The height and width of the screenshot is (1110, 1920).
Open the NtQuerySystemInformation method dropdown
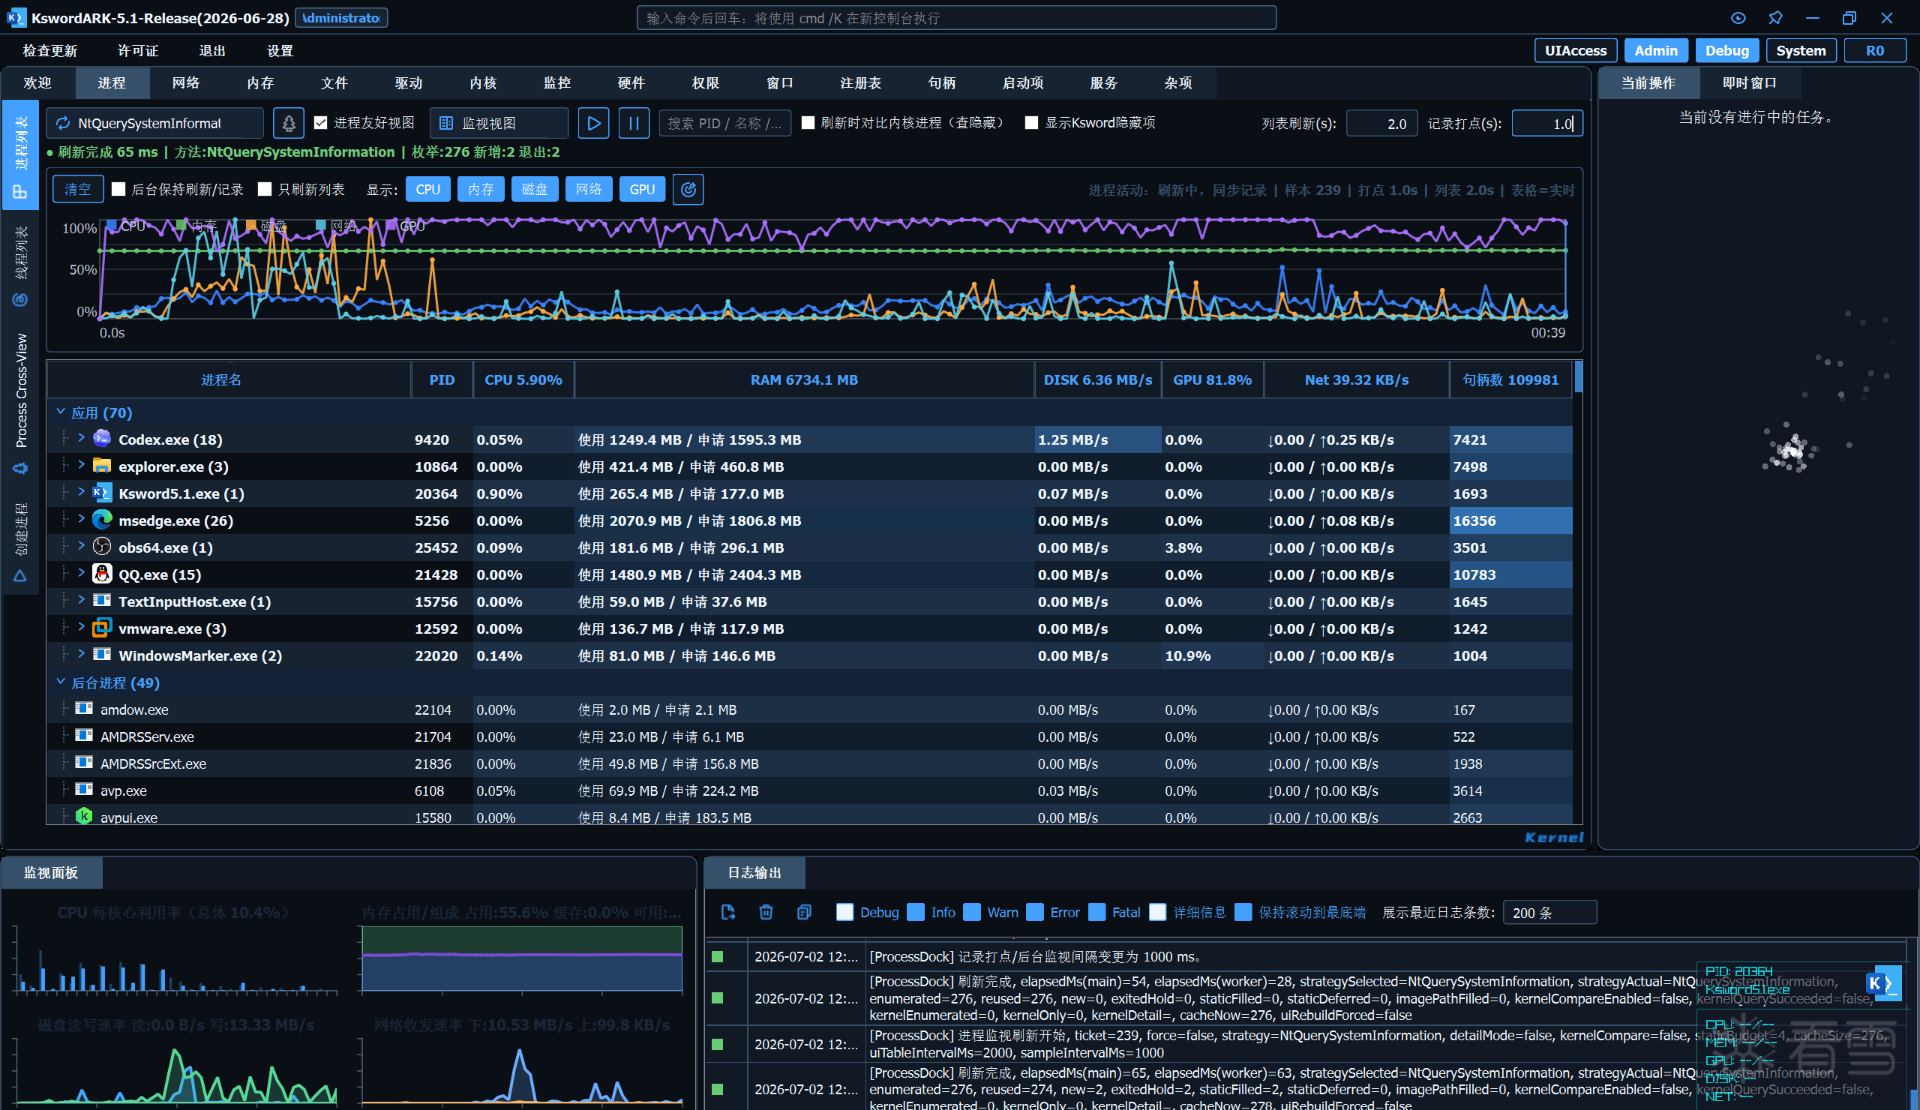pyautogui.click(x=155, y=123)
